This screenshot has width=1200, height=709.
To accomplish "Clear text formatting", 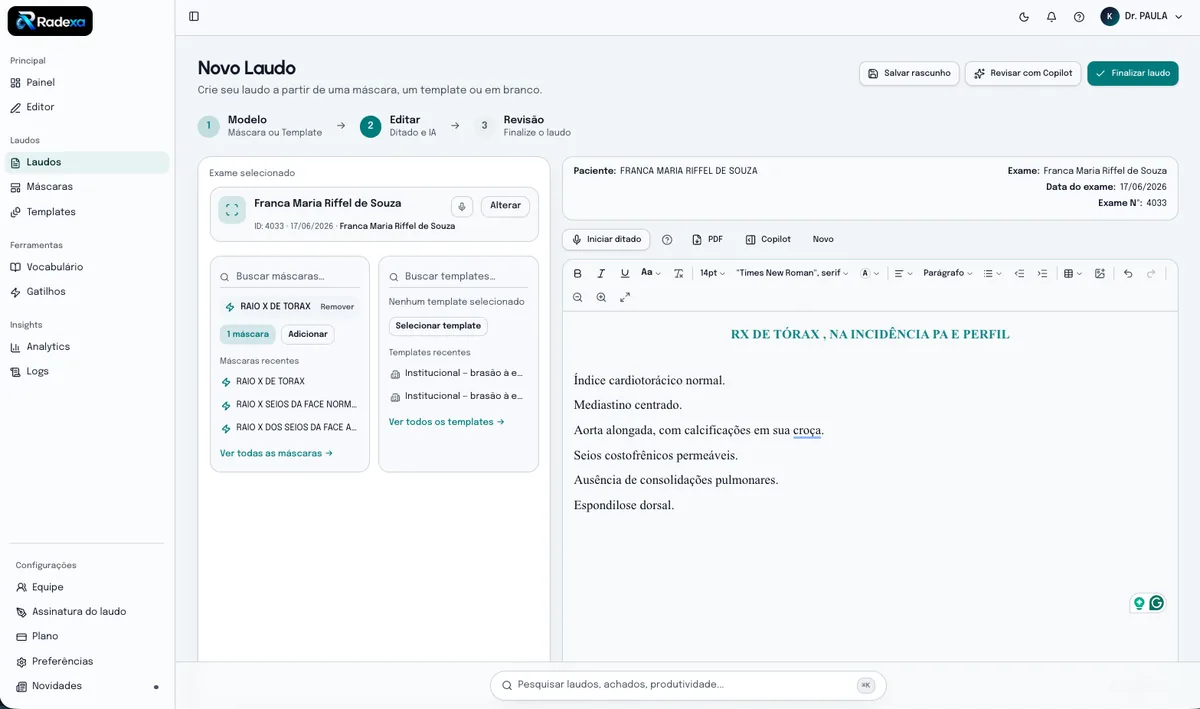I will click(679, 273).
